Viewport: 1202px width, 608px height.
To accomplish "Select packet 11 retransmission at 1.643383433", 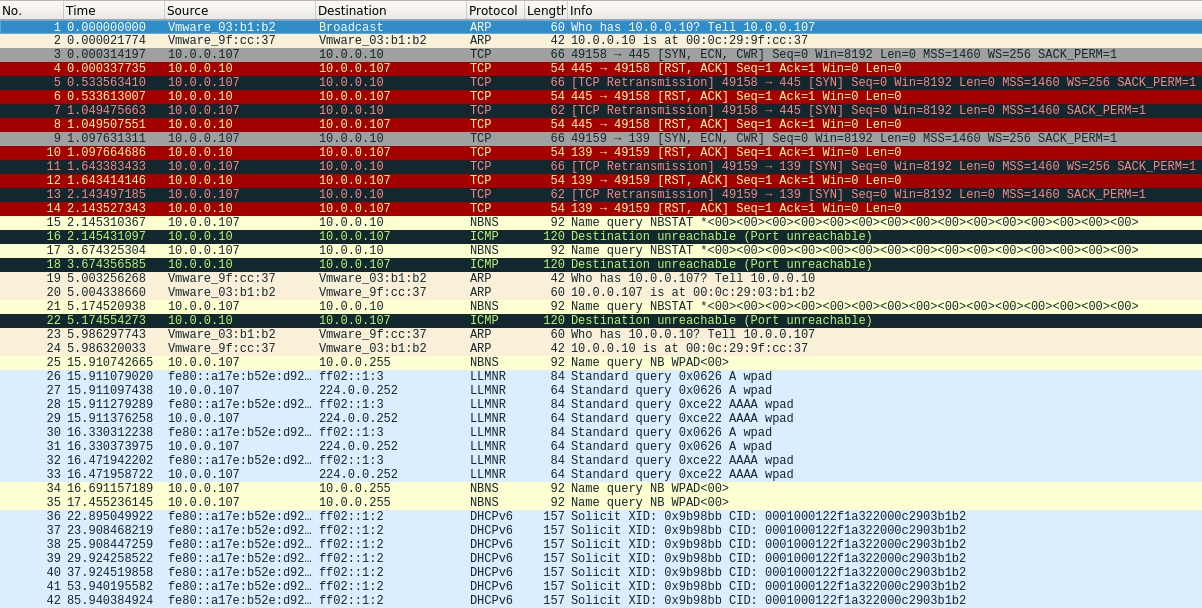I will pyautogui.click(x=601, y=167).
